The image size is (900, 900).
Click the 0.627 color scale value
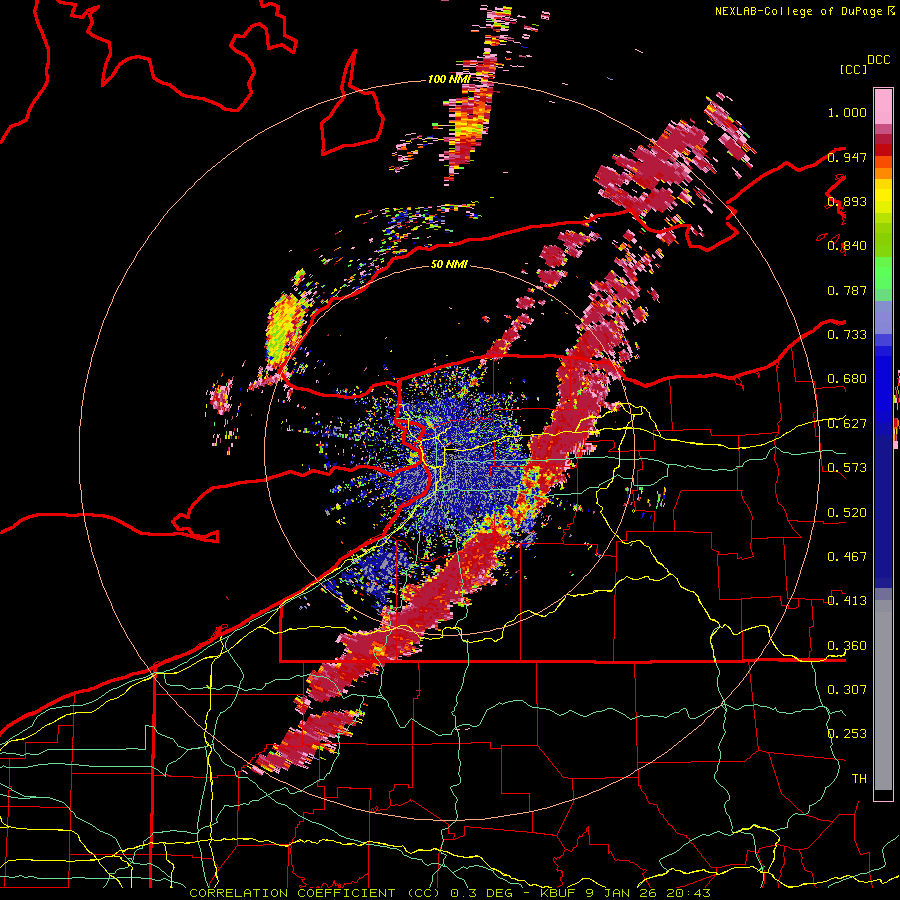point(847,424)
